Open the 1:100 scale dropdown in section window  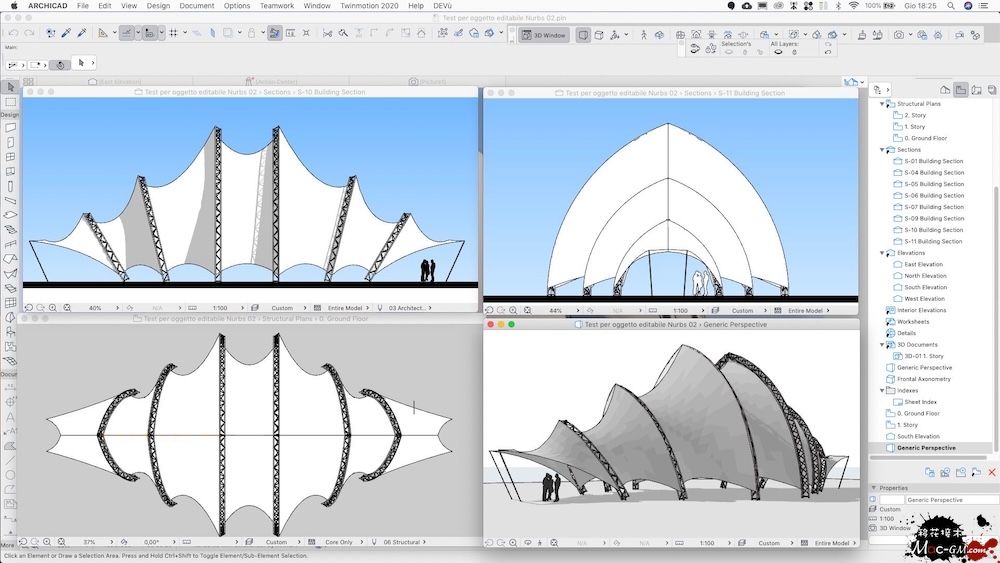point(221,308)
